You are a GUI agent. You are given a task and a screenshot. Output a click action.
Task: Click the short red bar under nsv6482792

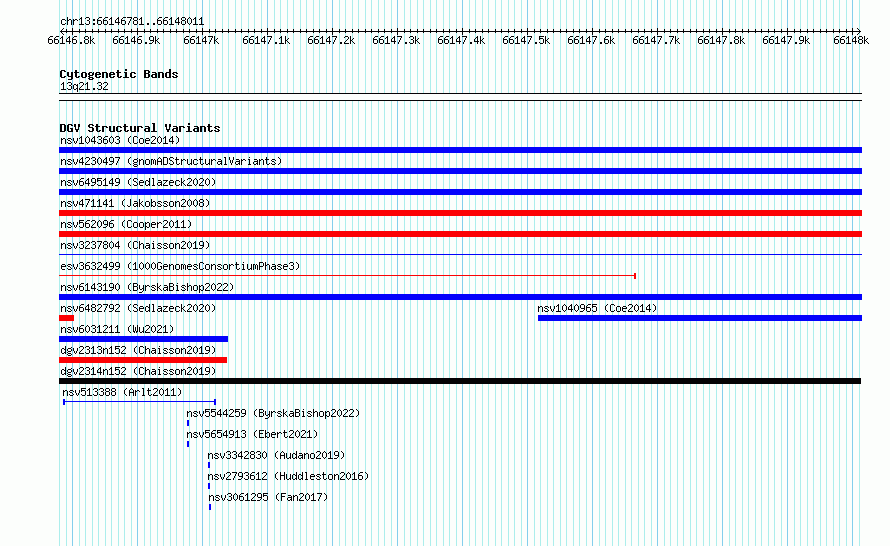pos(66,318)
